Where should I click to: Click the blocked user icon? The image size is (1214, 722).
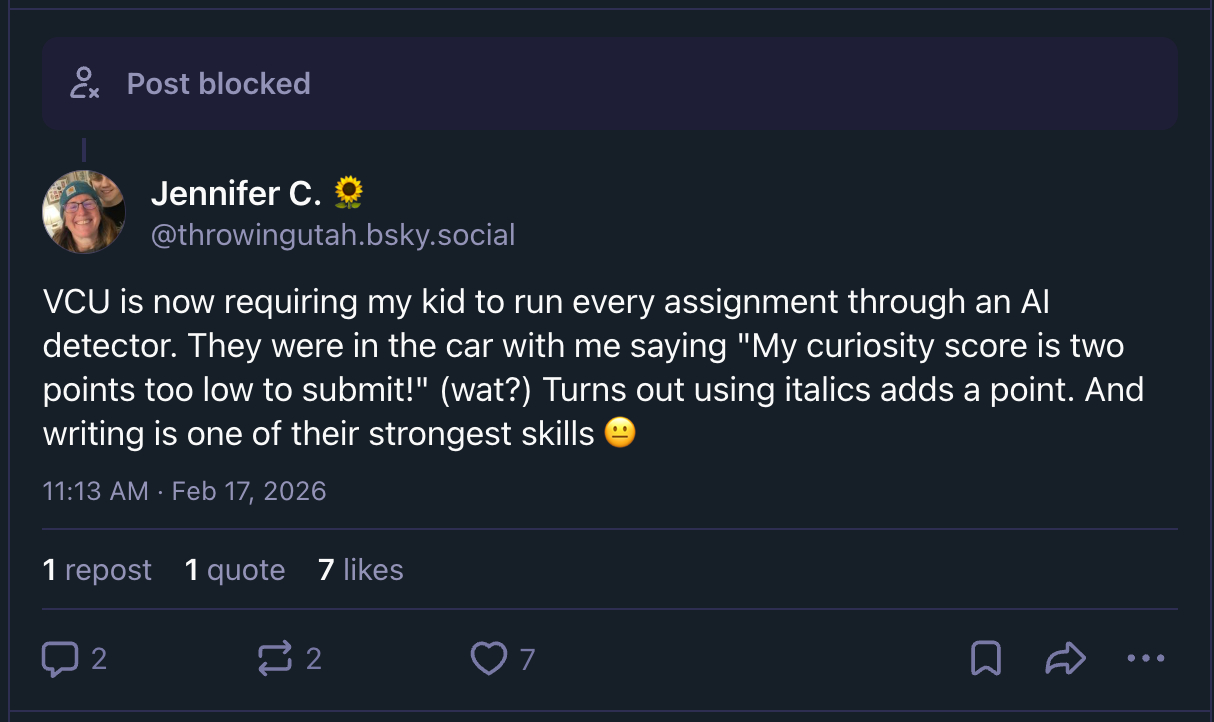tap(84, 84)
